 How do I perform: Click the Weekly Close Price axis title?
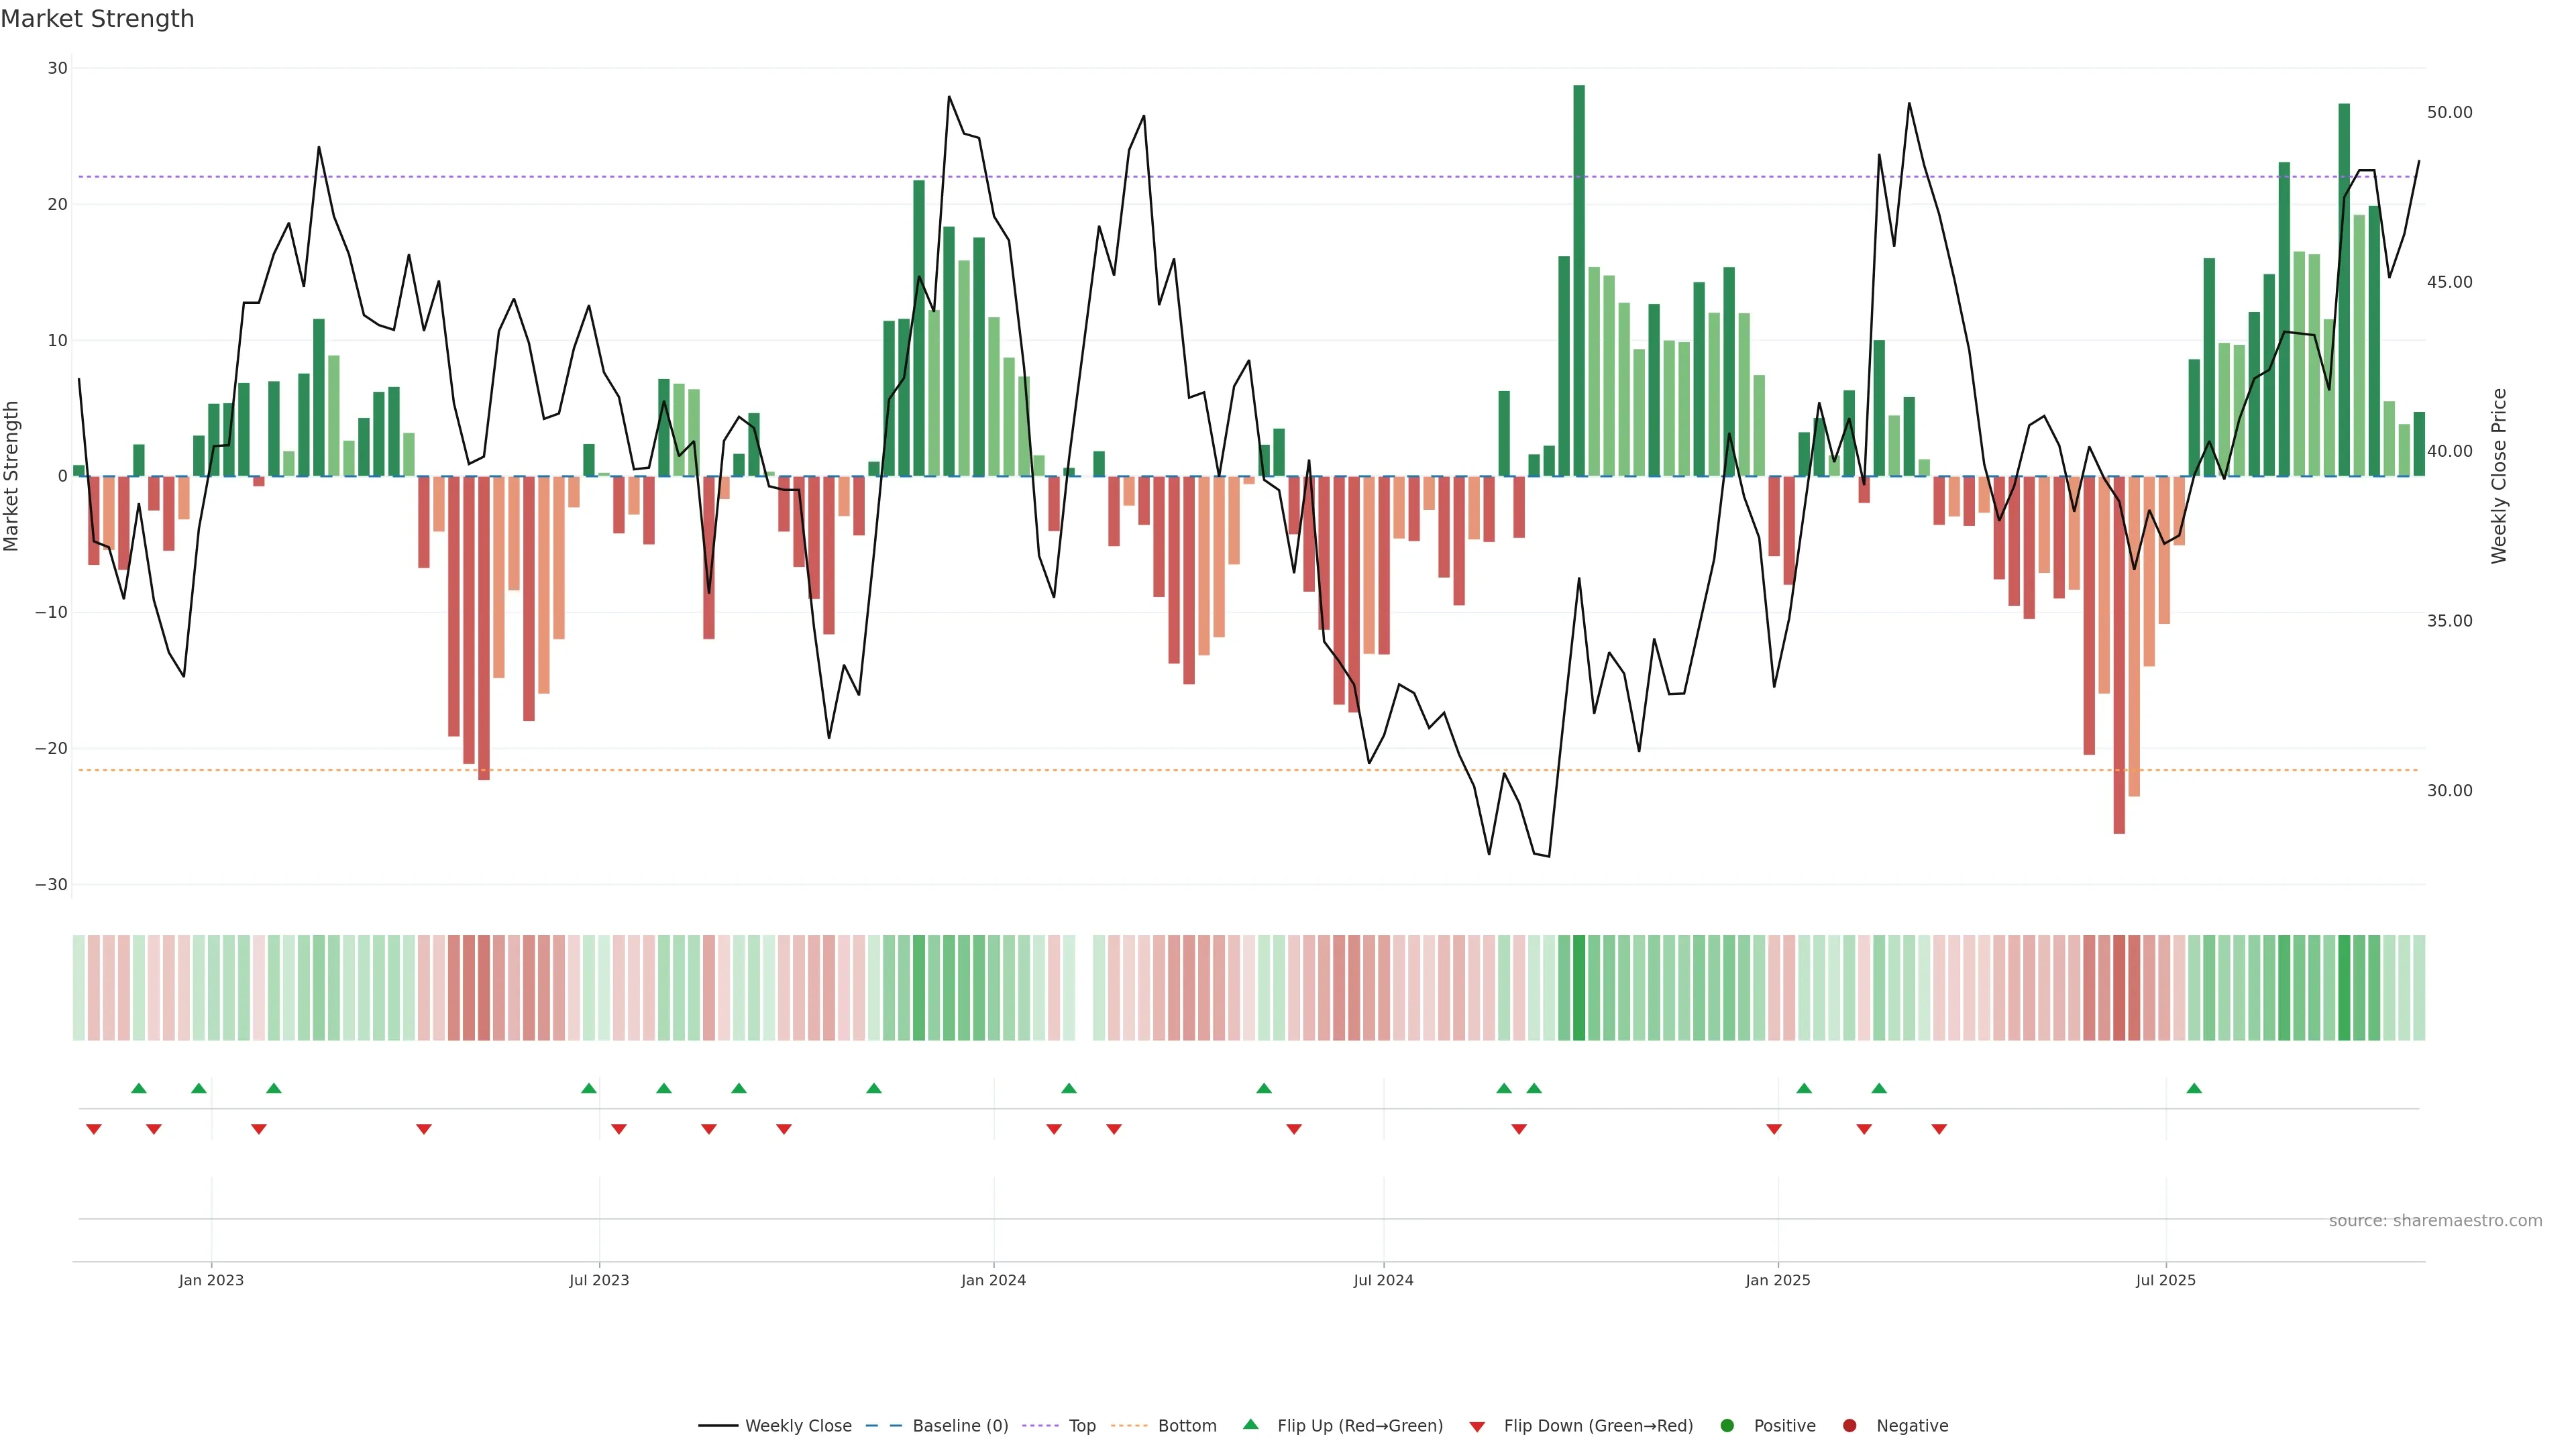(x=2499, y=476)
